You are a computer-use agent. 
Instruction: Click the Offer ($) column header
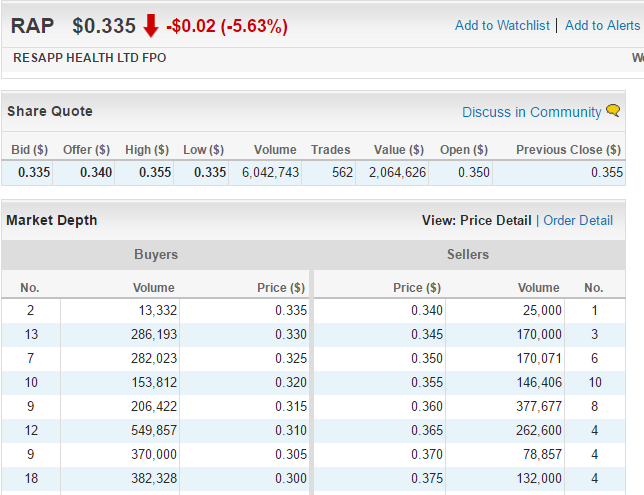(x=86, y=150)
